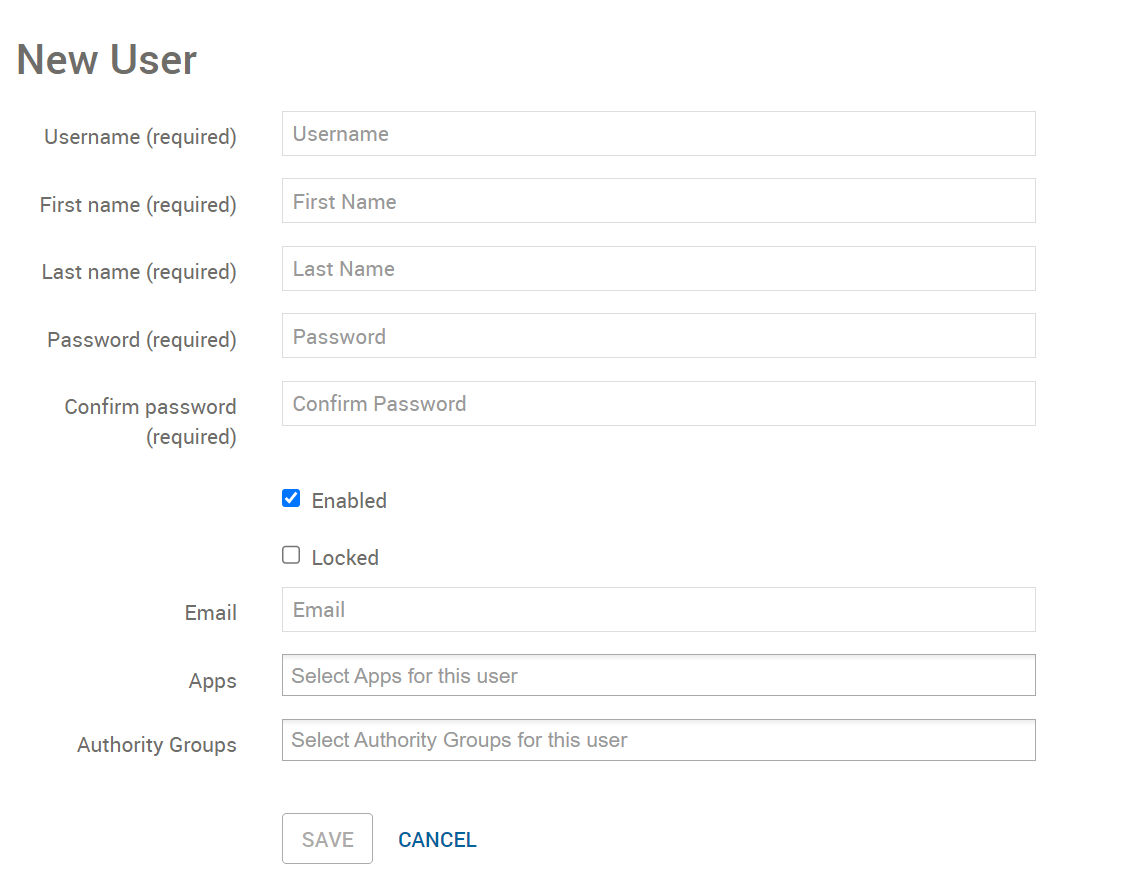This screenshot has width=1148, height=894.
Task: Click the Email input field
Action: [x=658, y=610]
